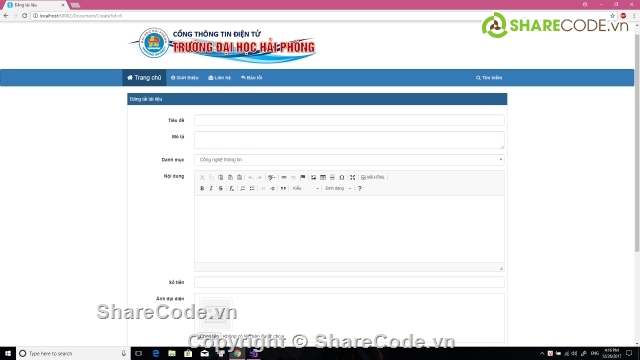640x360 pixels.
Task: Click the Cut icon in editor toolbar
Action: coord(202,177)
